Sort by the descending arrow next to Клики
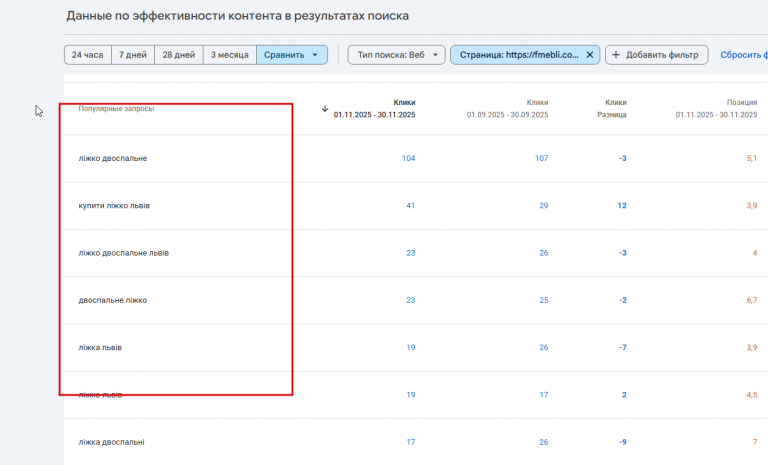 (325, 109)
